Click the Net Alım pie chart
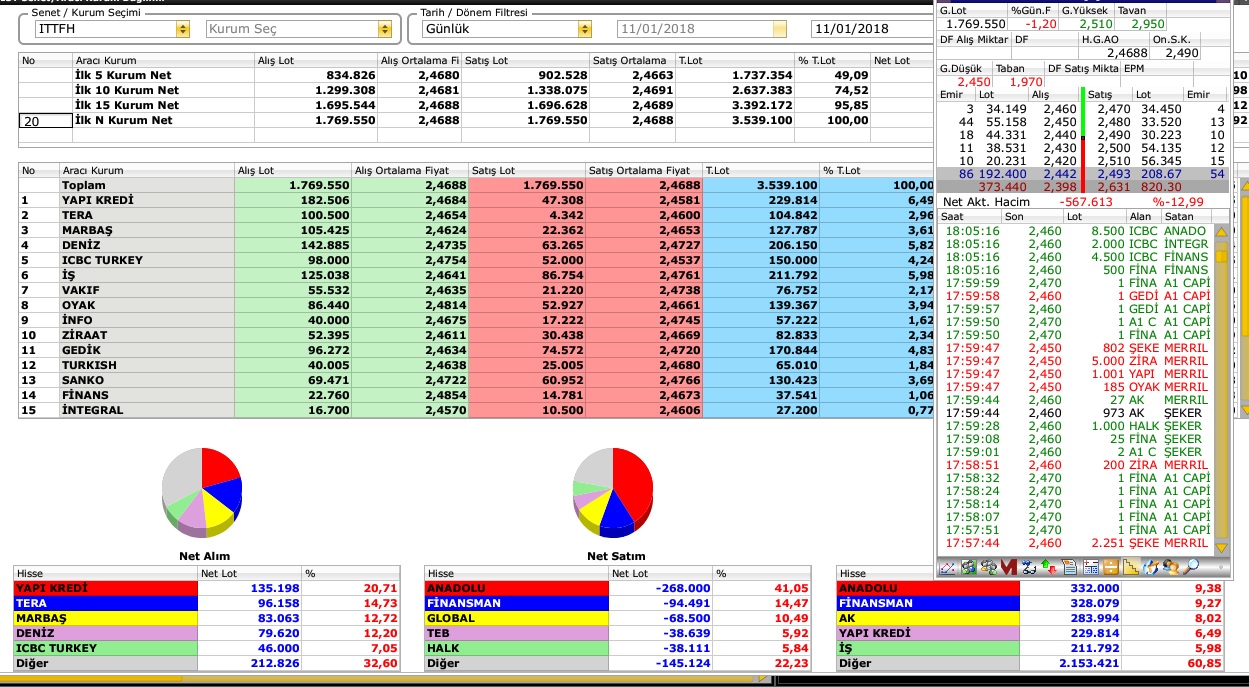The width and height of the screenshot is (1249, 687). pos(202,492)
